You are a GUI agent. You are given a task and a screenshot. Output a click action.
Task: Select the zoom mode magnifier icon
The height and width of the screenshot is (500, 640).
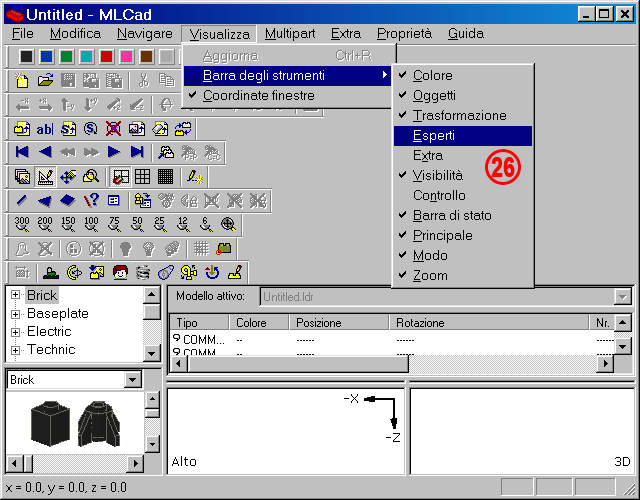(x=91, y=177)
